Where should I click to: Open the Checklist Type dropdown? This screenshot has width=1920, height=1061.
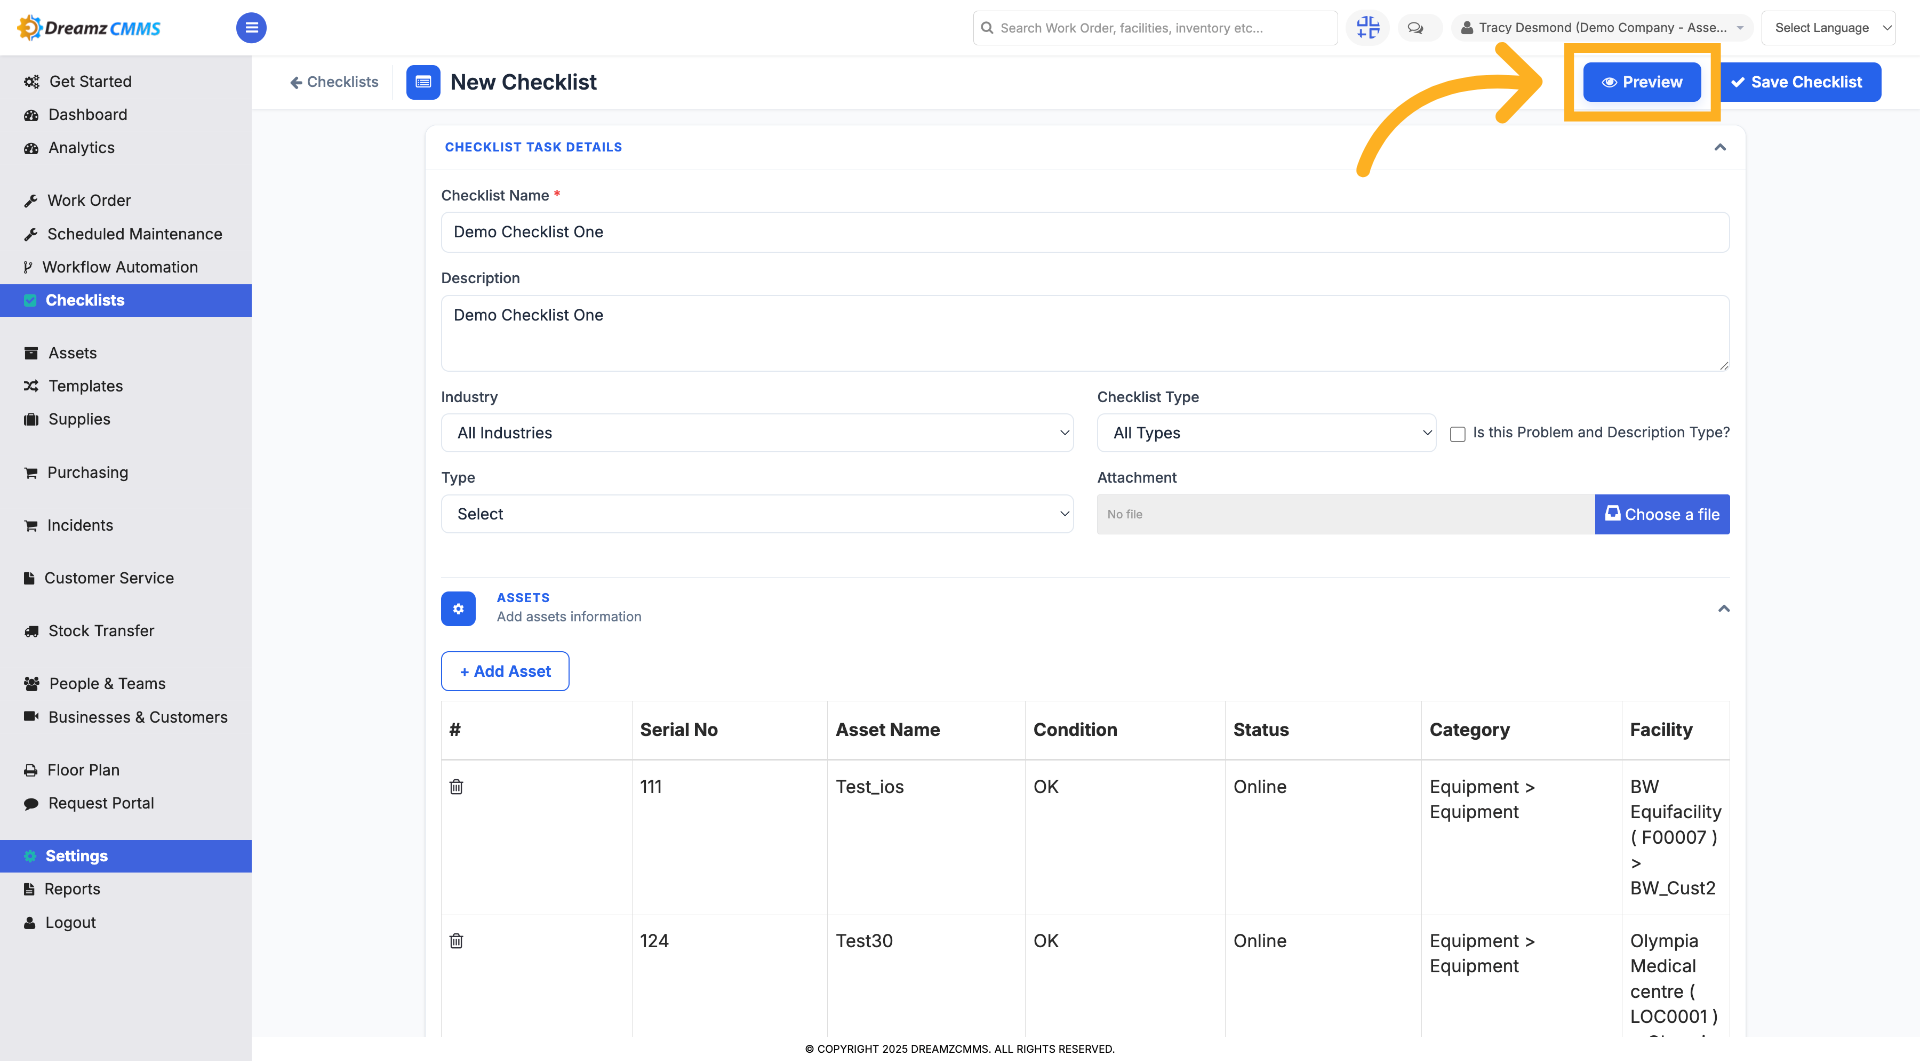pos(1267,433)
